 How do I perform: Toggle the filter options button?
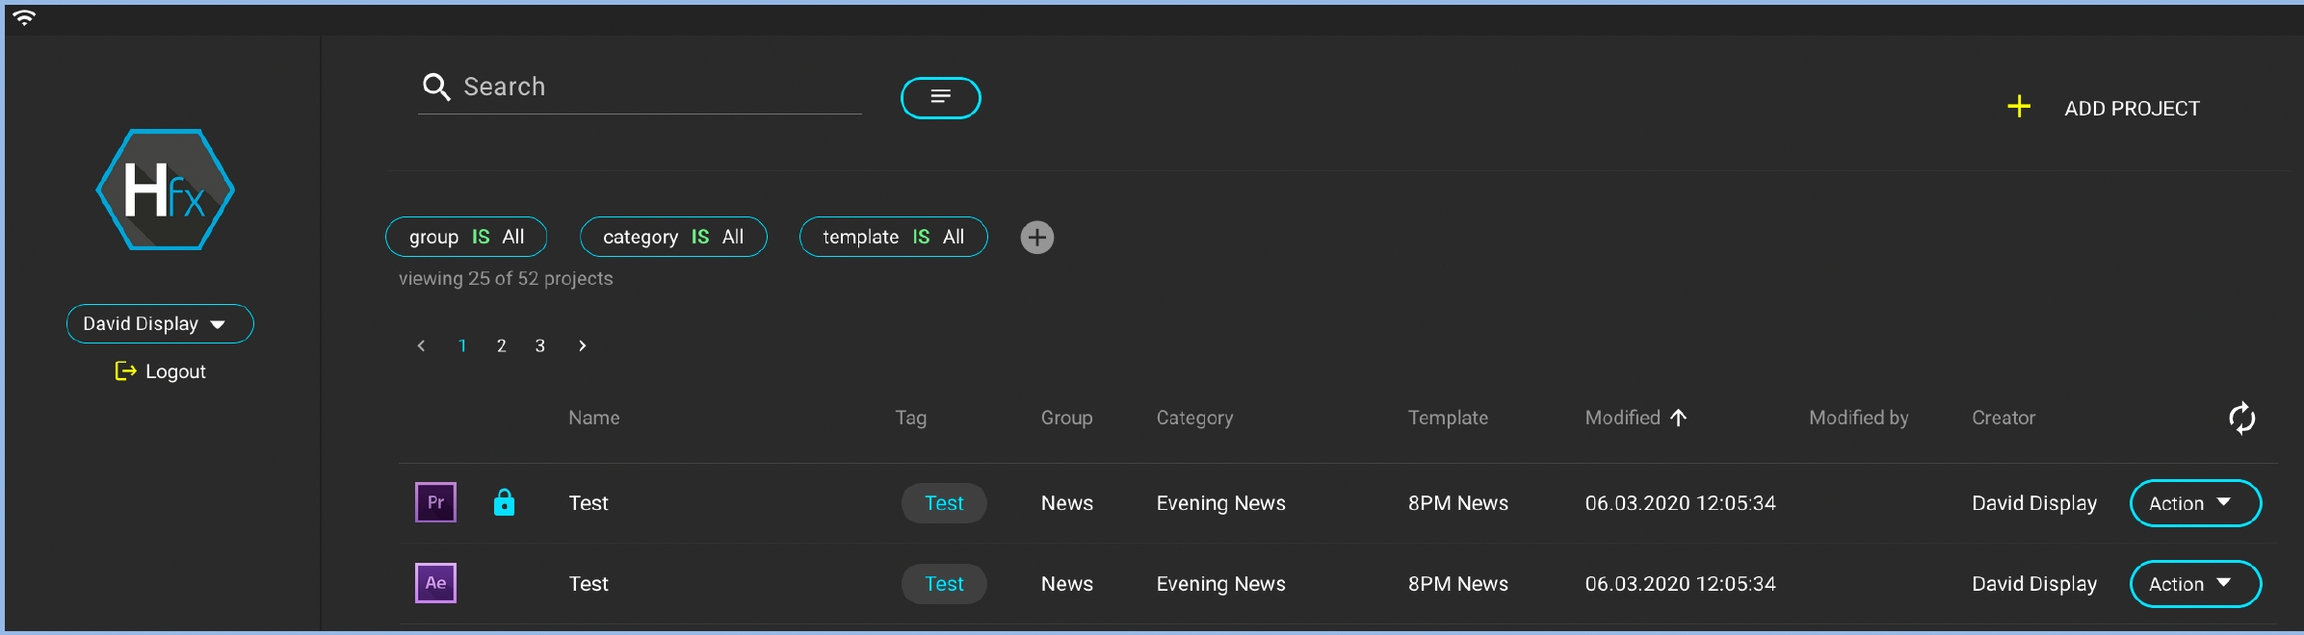940,97
